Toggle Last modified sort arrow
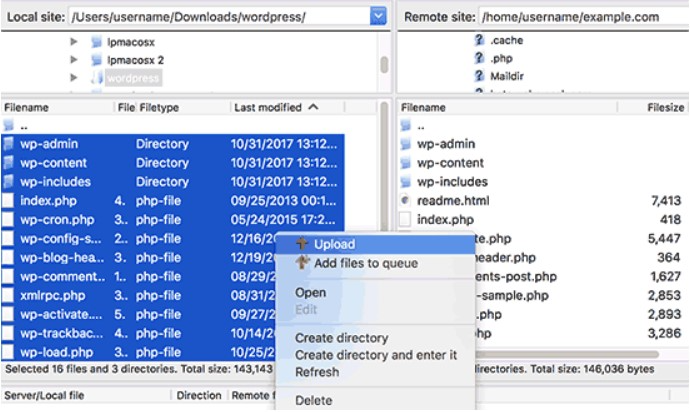Viewport: 690px width, 412px height. coord(313,107)
